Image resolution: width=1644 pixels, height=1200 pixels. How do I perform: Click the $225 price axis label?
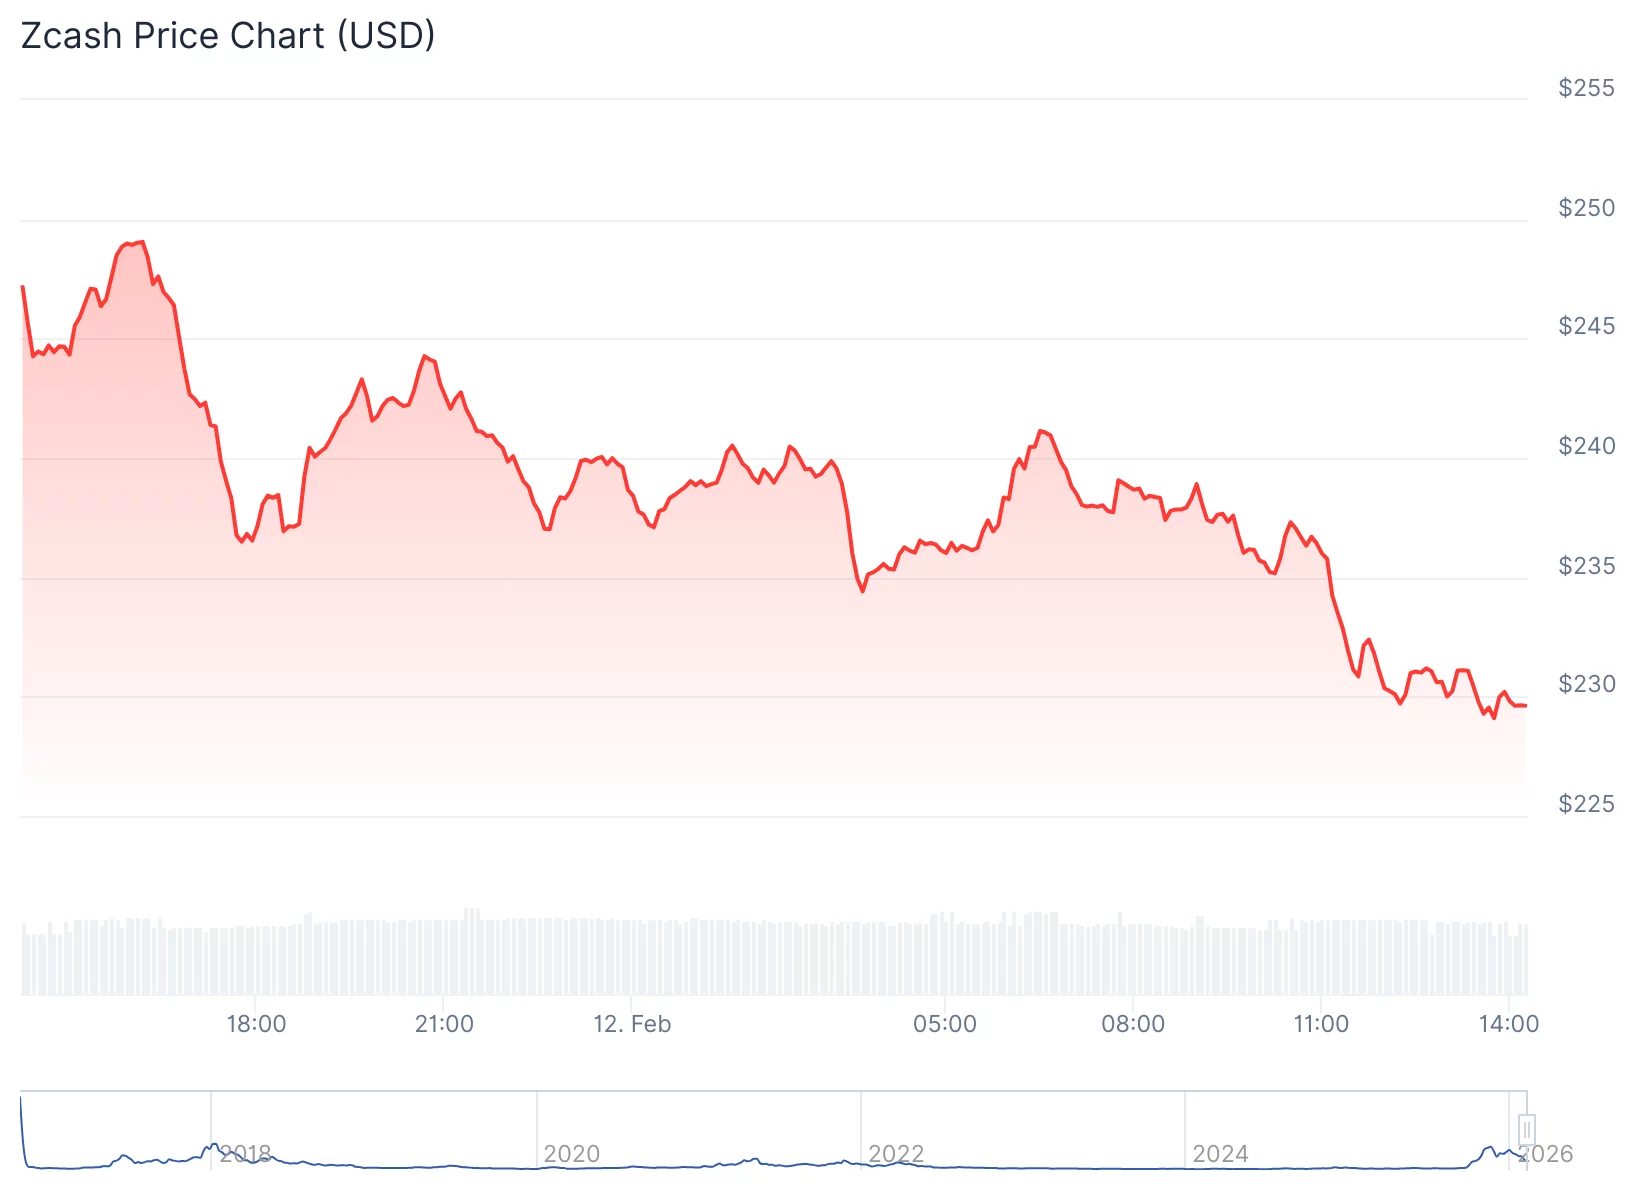[1586, 804]
